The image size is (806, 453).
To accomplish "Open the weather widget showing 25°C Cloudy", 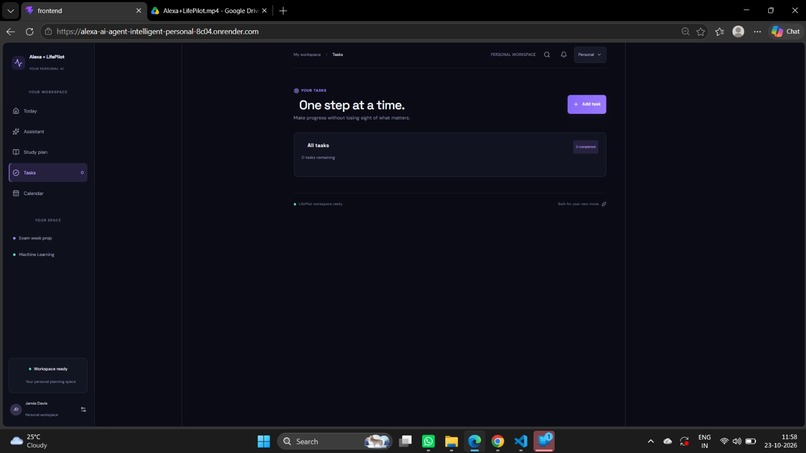I will pyautogui.click(x=29, y=441).
